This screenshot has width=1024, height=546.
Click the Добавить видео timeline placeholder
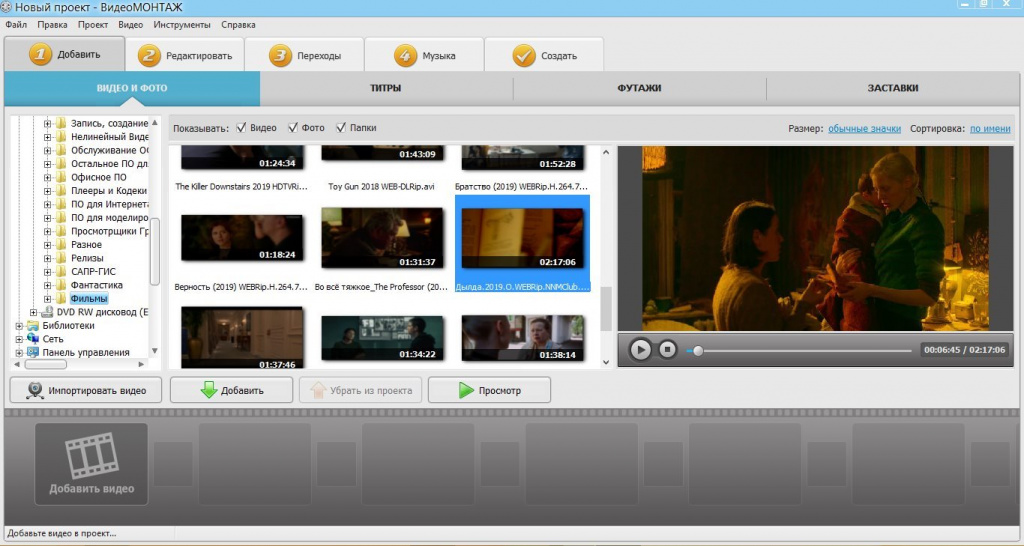(91, 464)
